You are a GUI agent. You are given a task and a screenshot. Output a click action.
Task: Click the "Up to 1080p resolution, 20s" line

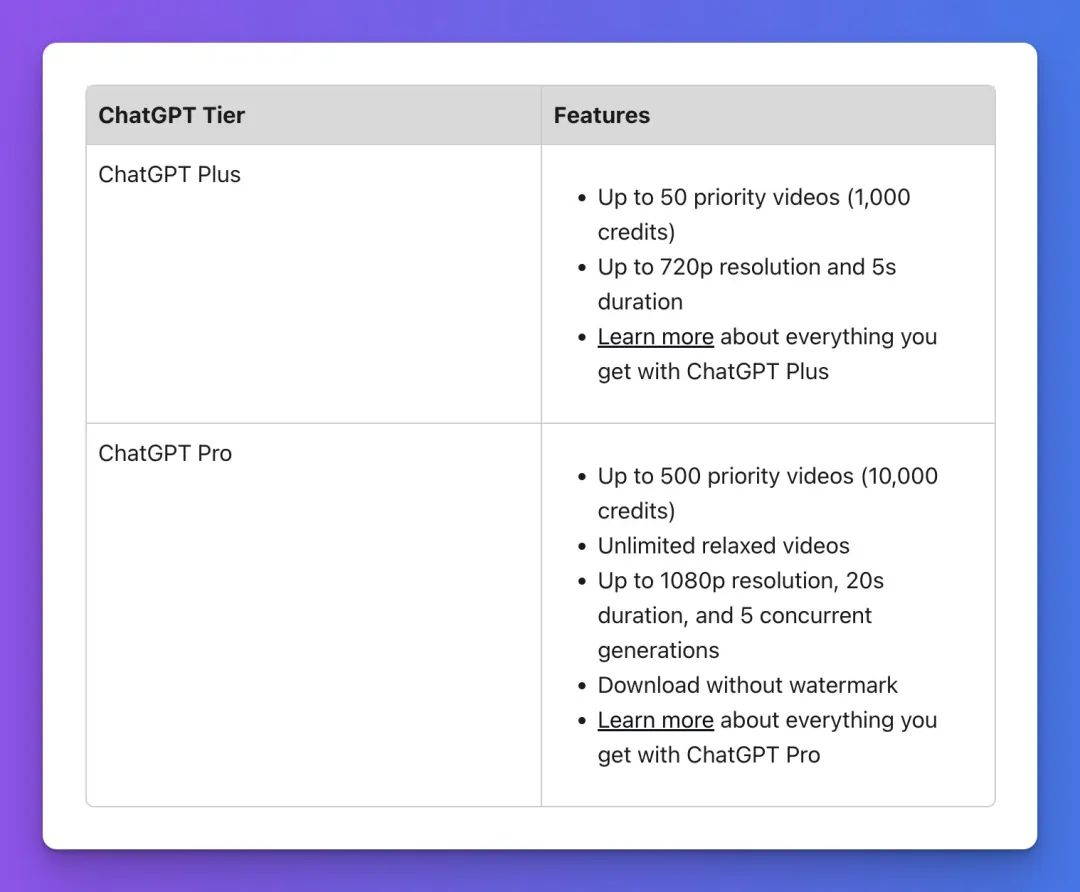[x=740, y=581]
